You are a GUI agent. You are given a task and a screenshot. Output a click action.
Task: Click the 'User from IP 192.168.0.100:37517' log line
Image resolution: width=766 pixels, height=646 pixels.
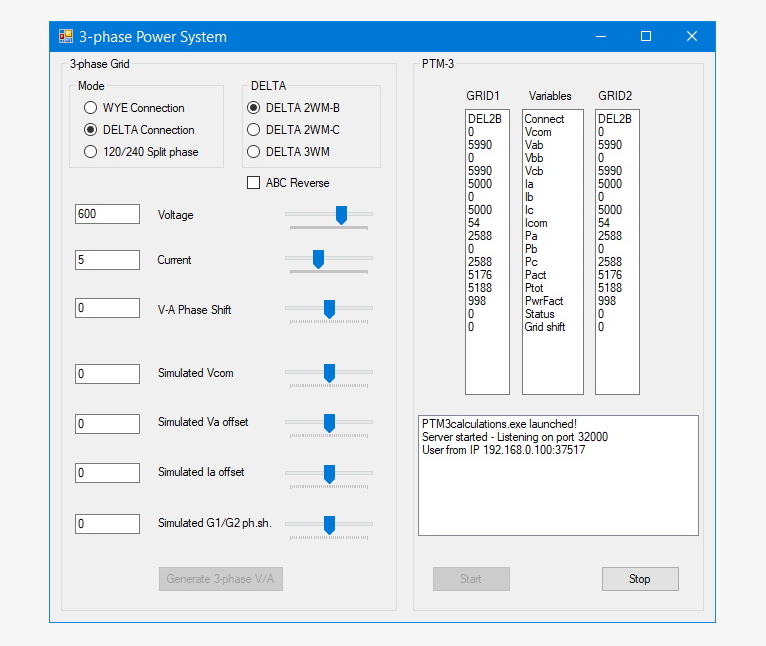click(503, 450)
